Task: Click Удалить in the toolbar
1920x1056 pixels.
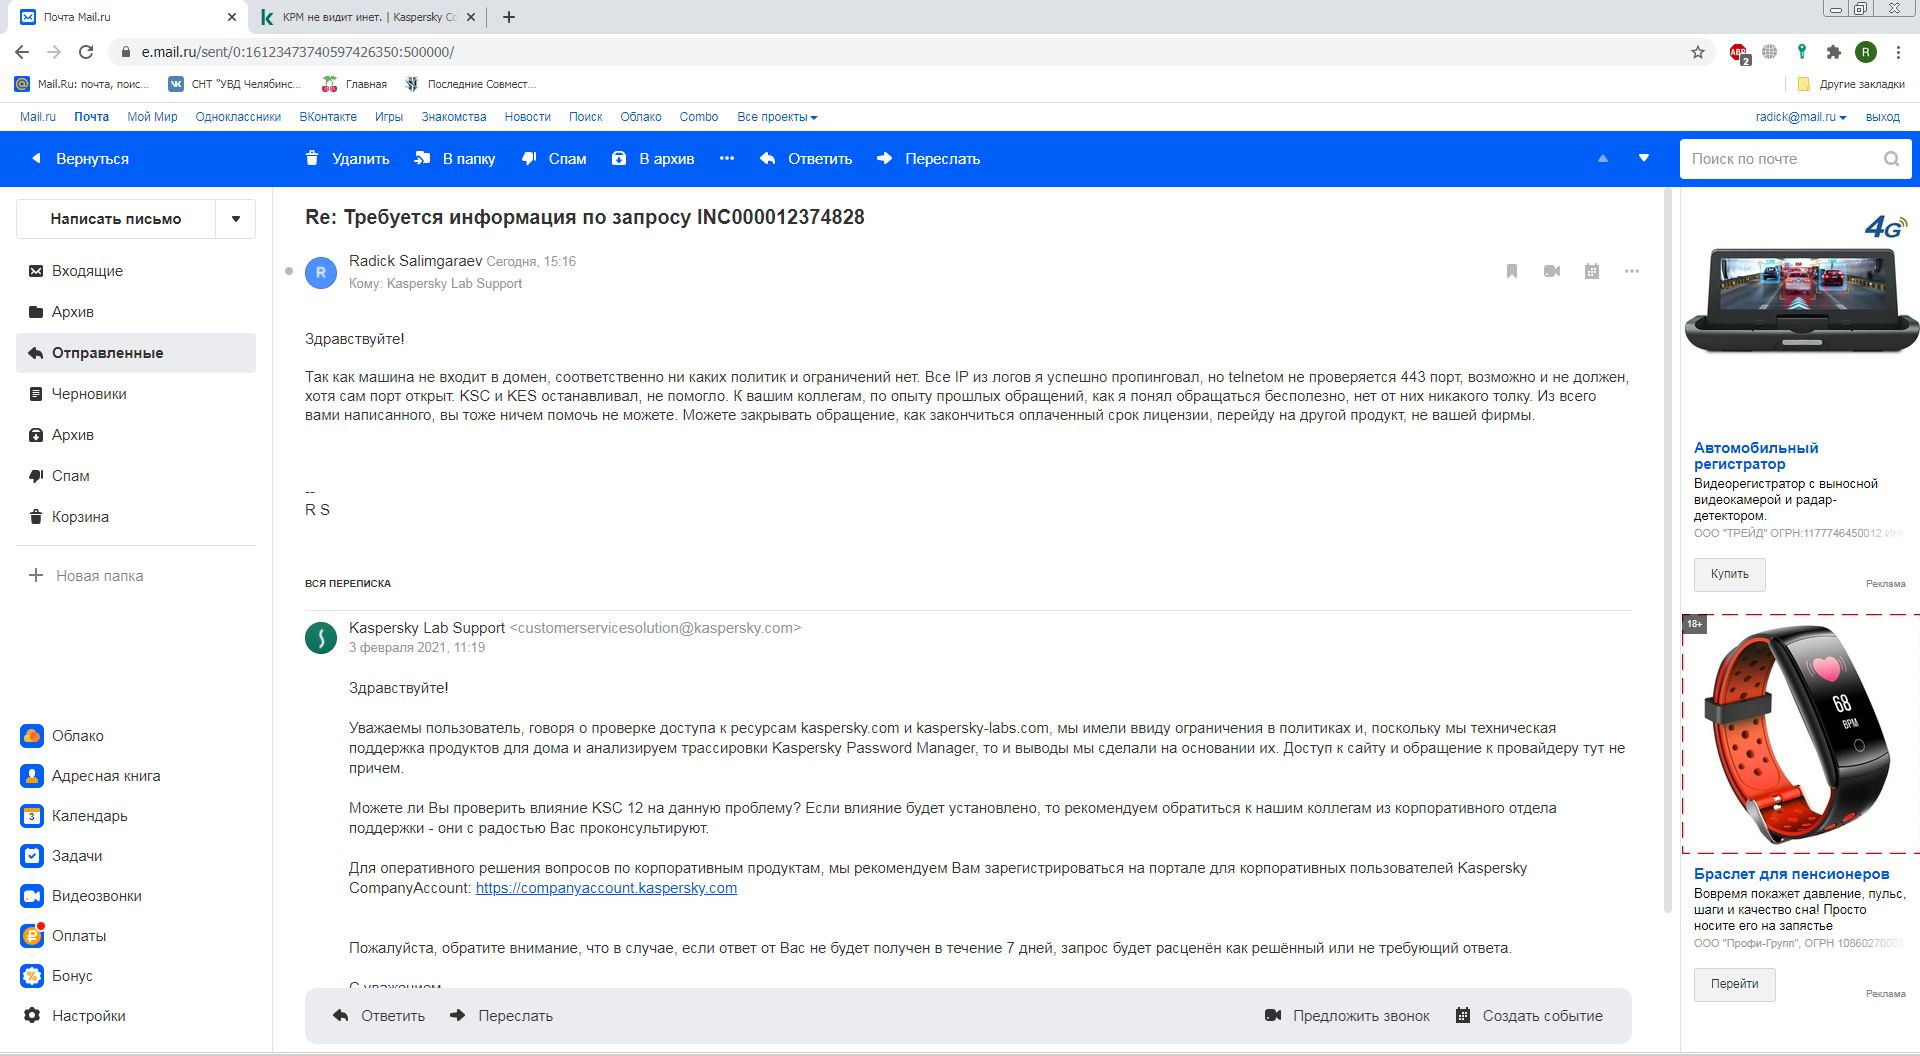Action: click(347, 158)
